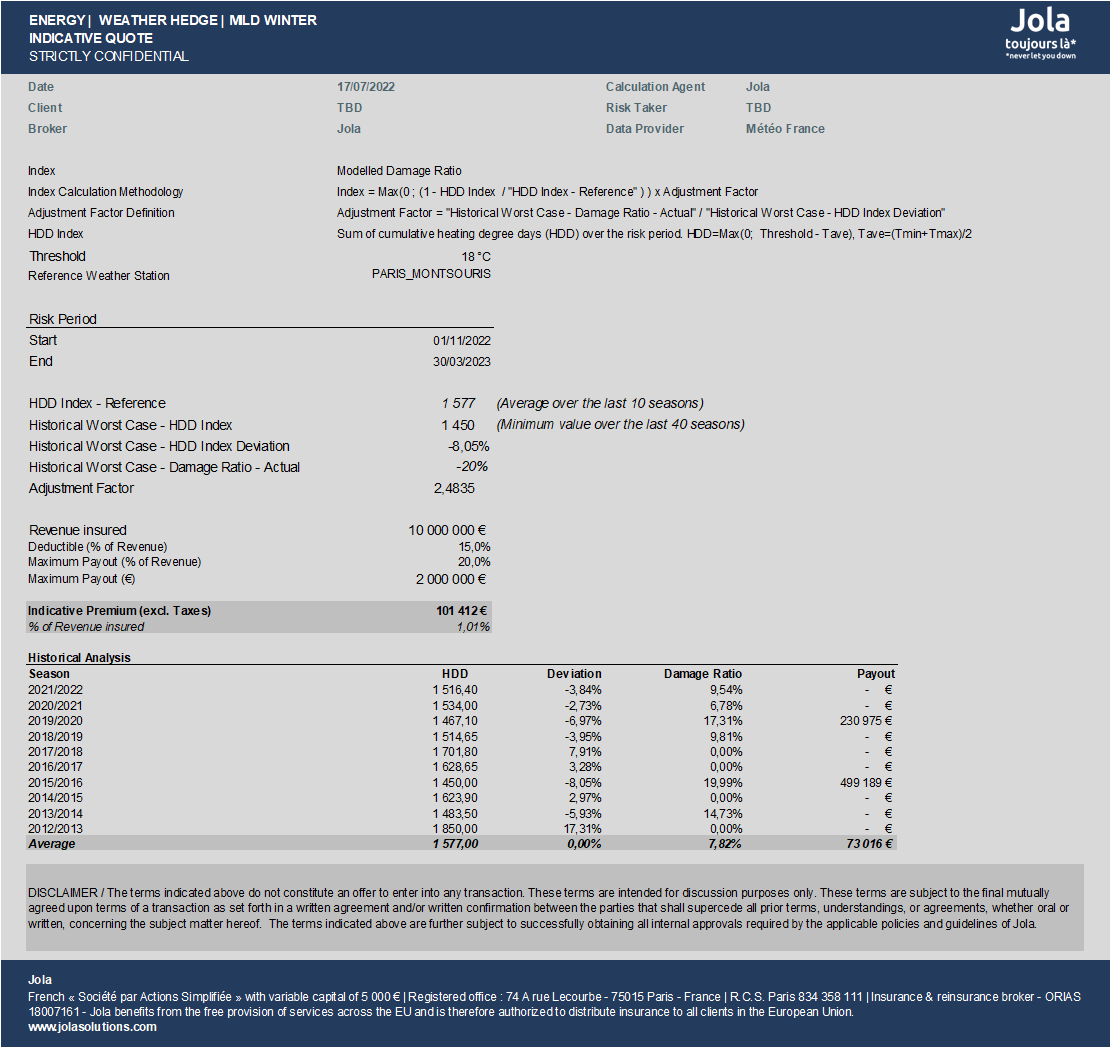Select the Risk Period start date 01/11/2022
Image resolution: width=1111 pixels, height=1048 pixels.
pos(462,341)
